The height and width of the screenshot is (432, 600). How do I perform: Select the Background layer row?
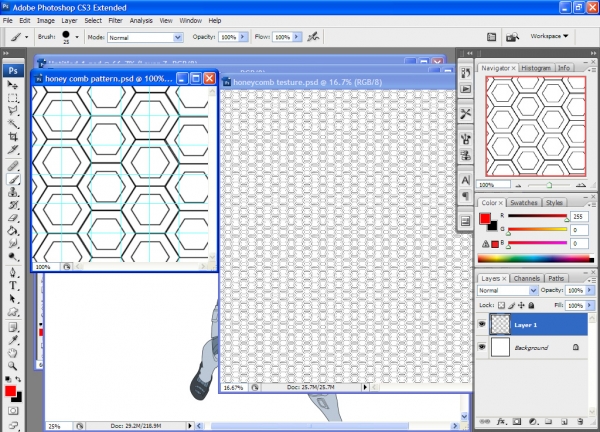532,347
